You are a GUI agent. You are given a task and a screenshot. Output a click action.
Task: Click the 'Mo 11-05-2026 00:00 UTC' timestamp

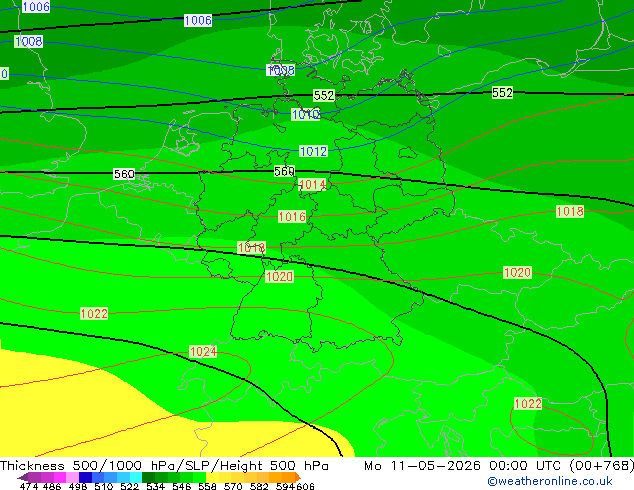[465, 466]
